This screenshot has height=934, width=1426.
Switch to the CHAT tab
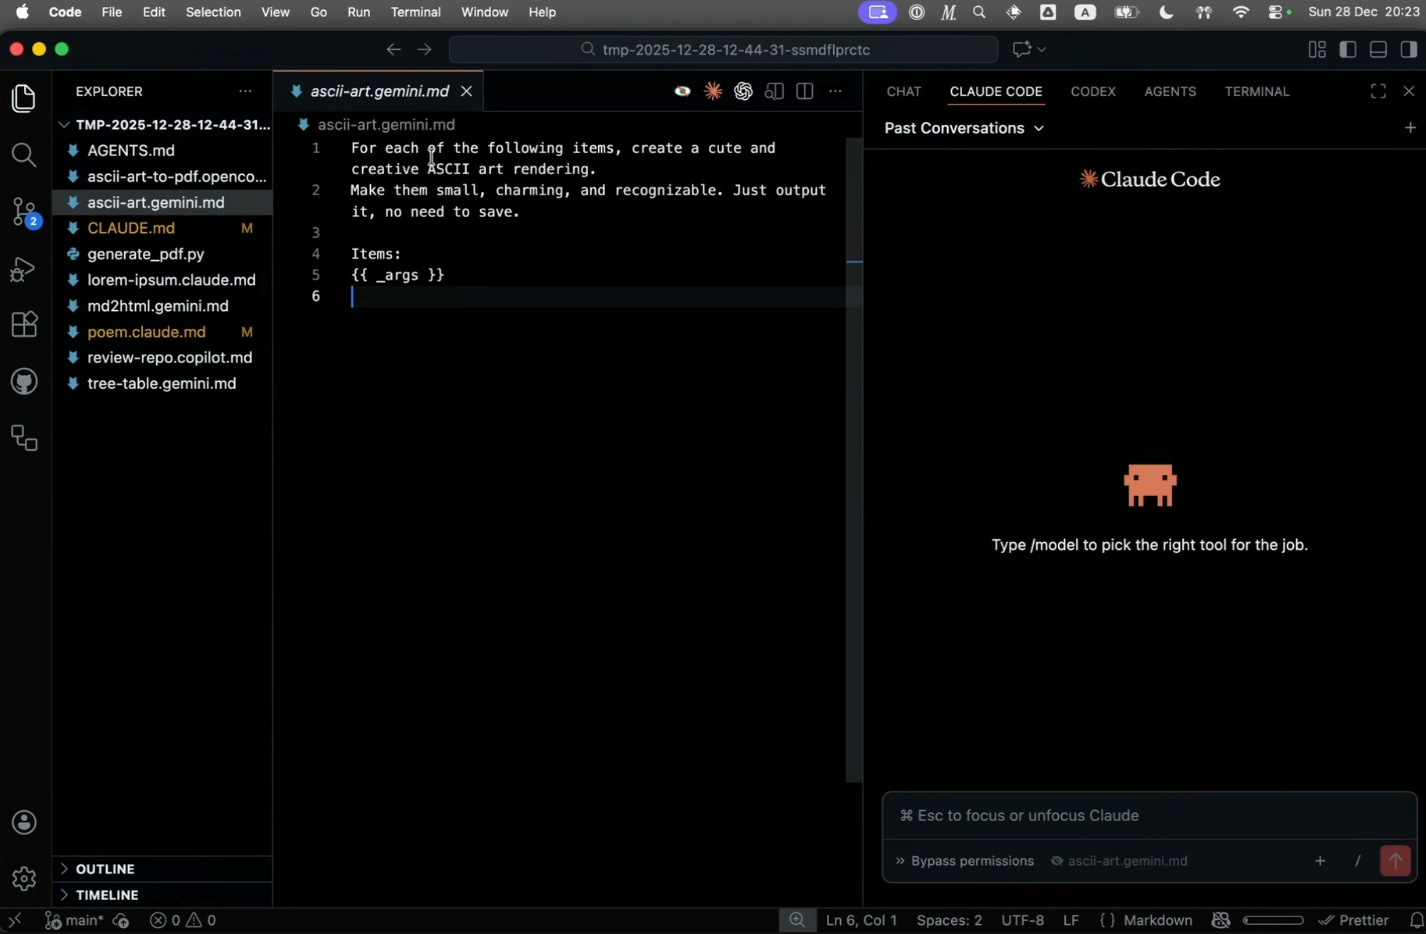click(904, 91)
